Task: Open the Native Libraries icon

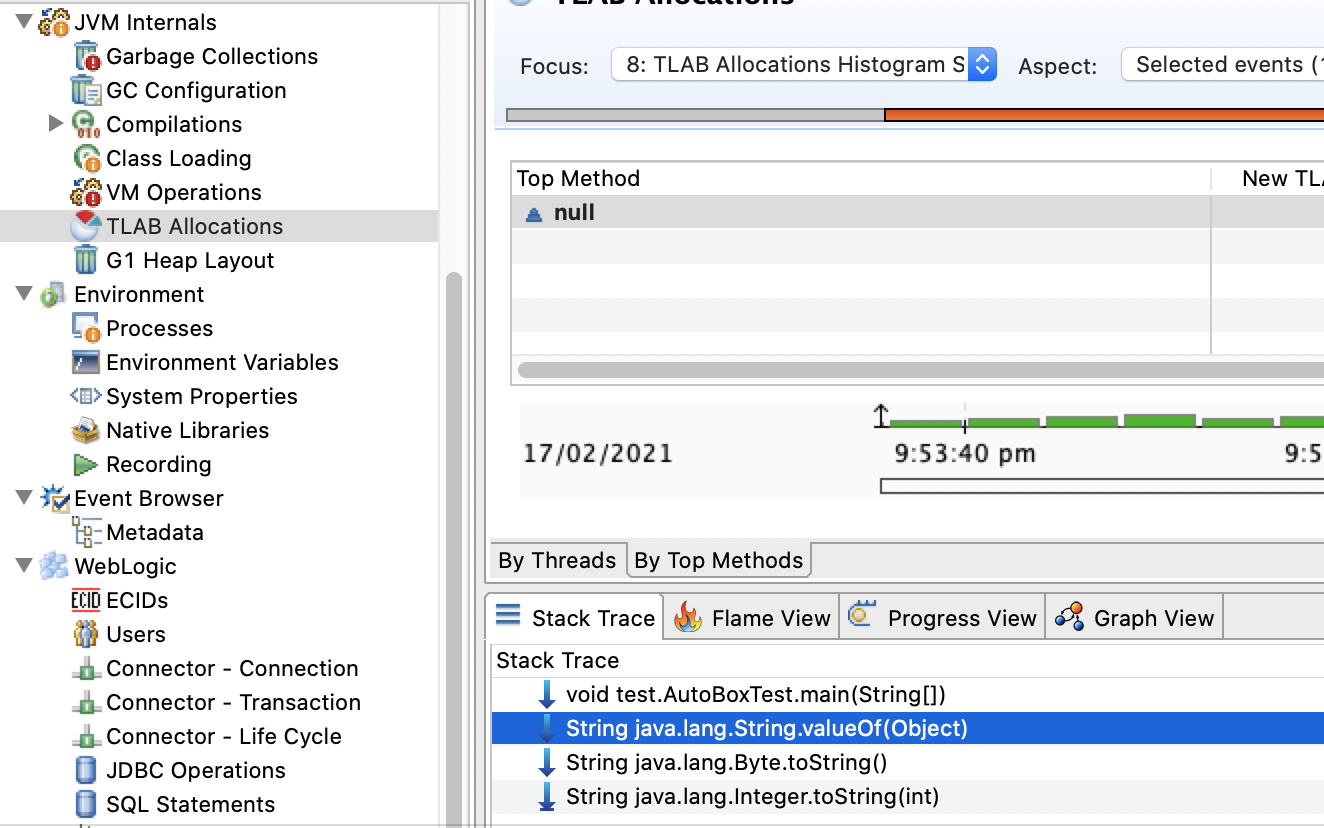Action: pyautogui.click(x=86, y=431)
